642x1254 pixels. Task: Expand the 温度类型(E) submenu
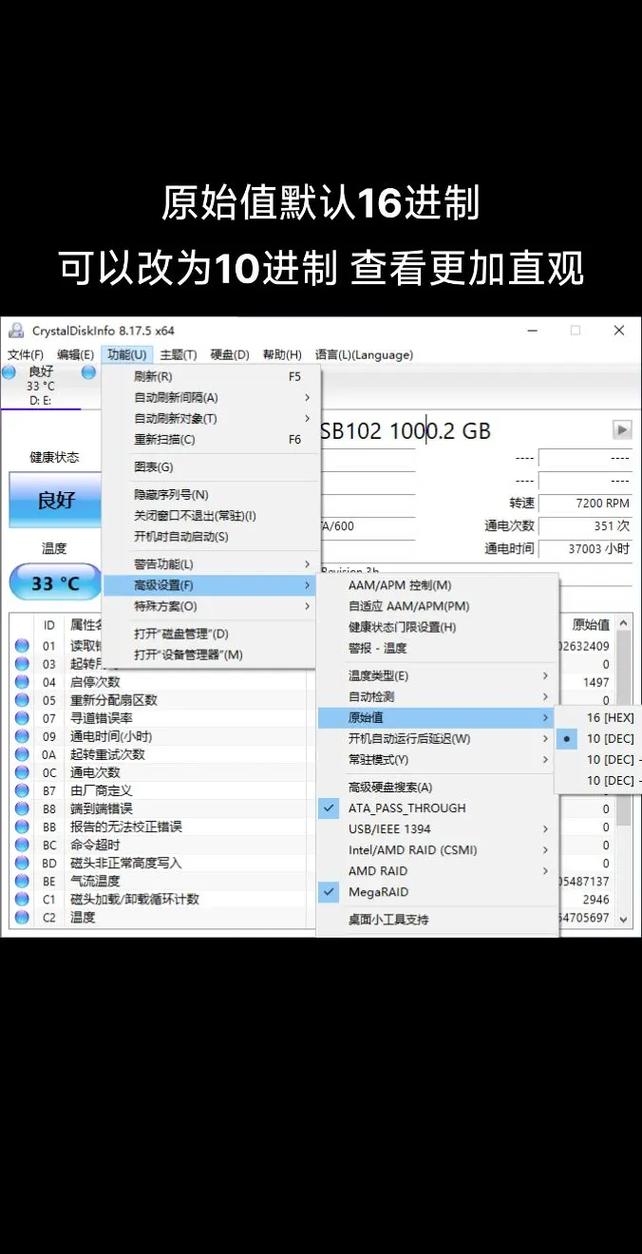click(x=437, y=676)
